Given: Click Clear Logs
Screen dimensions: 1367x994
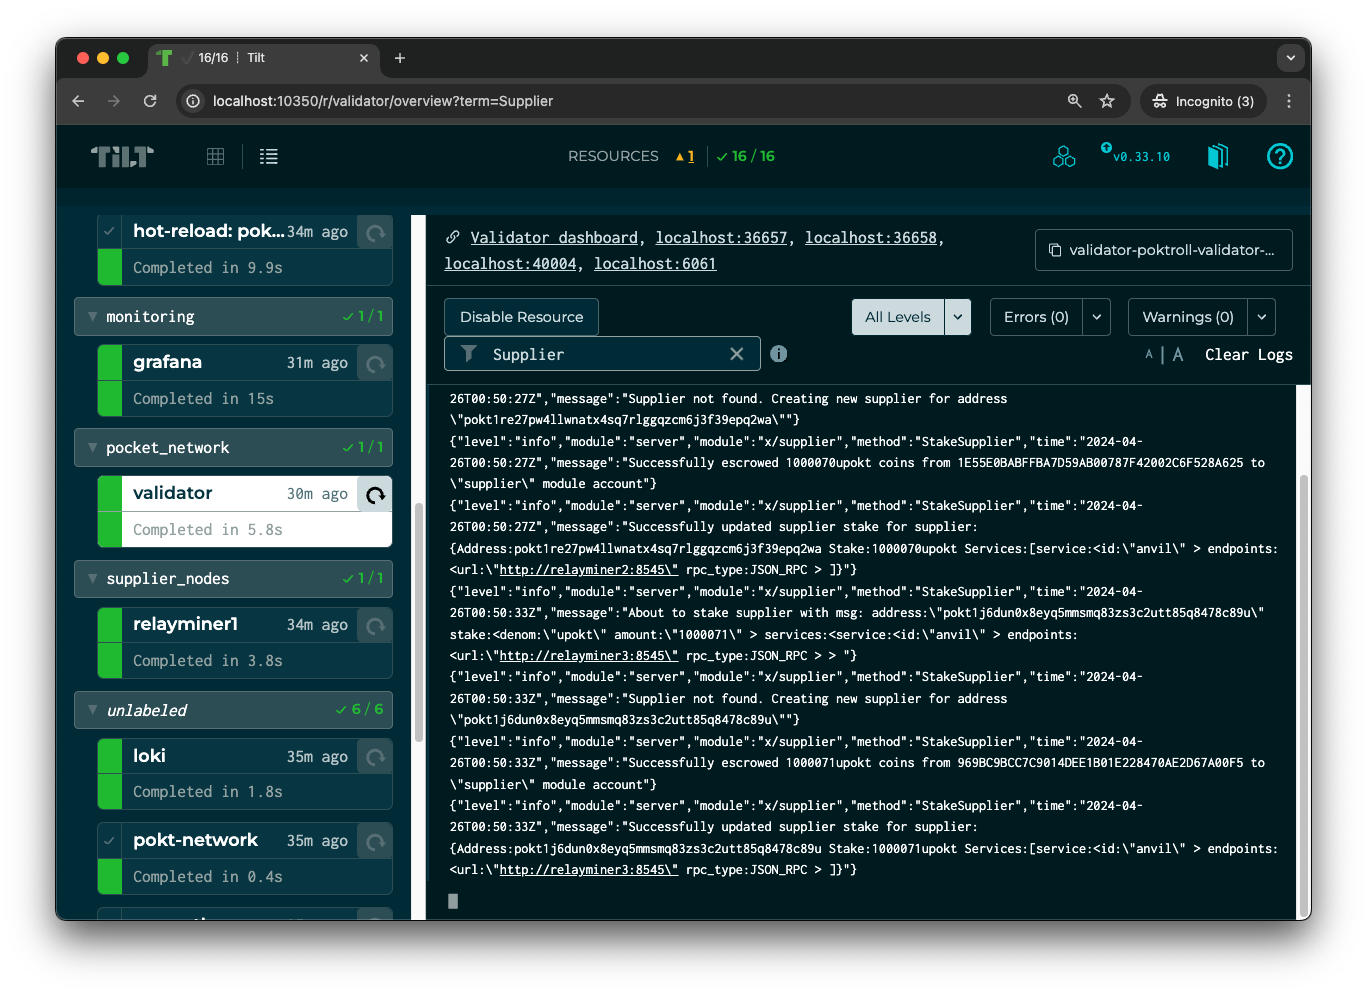Looking at the screenshot, I should pos(1248,354).
